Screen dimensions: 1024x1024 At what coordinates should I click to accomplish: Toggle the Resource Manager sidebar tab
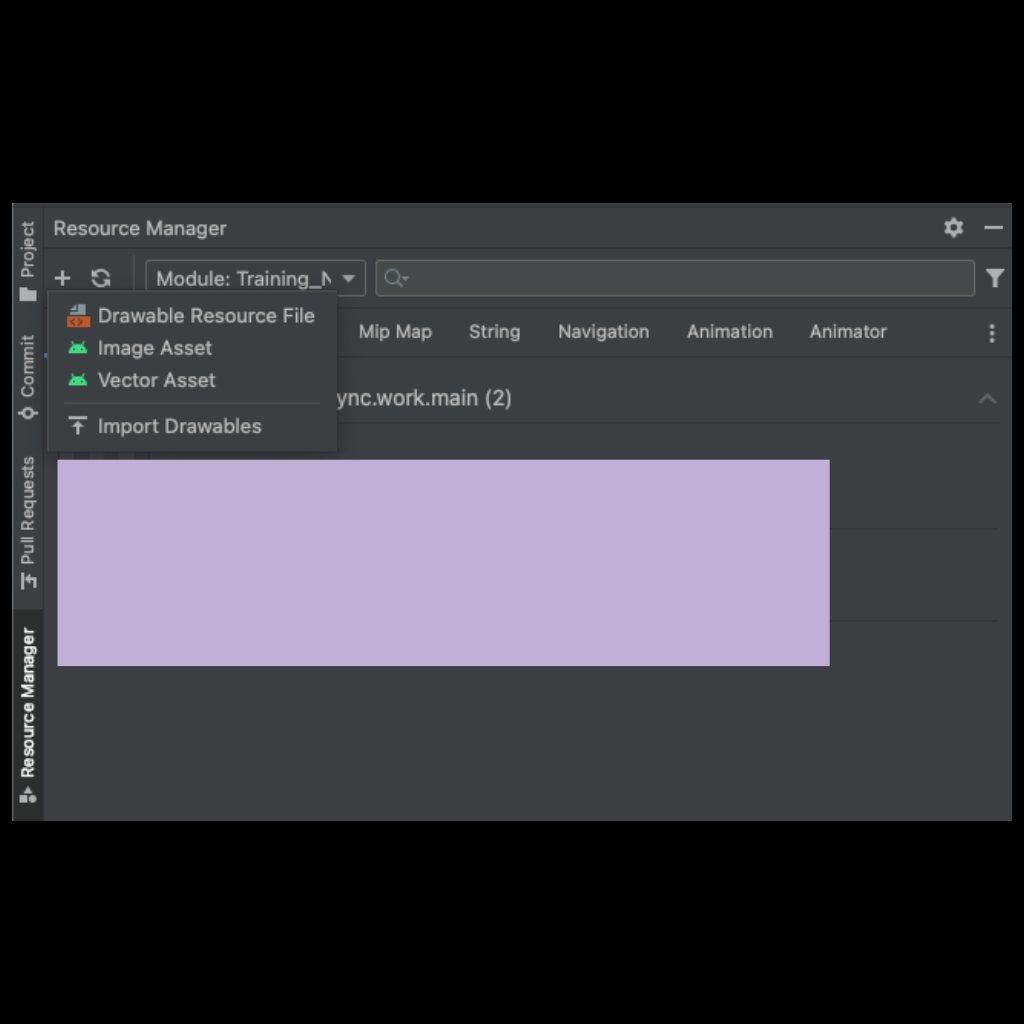(x=27, y=715)
